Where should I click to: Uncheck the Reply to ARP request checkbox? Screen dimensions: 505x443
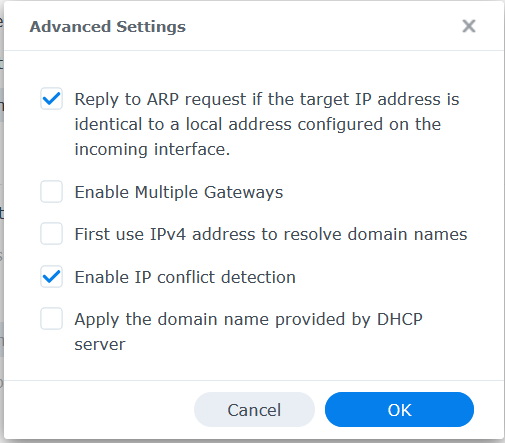pos(51,99)
